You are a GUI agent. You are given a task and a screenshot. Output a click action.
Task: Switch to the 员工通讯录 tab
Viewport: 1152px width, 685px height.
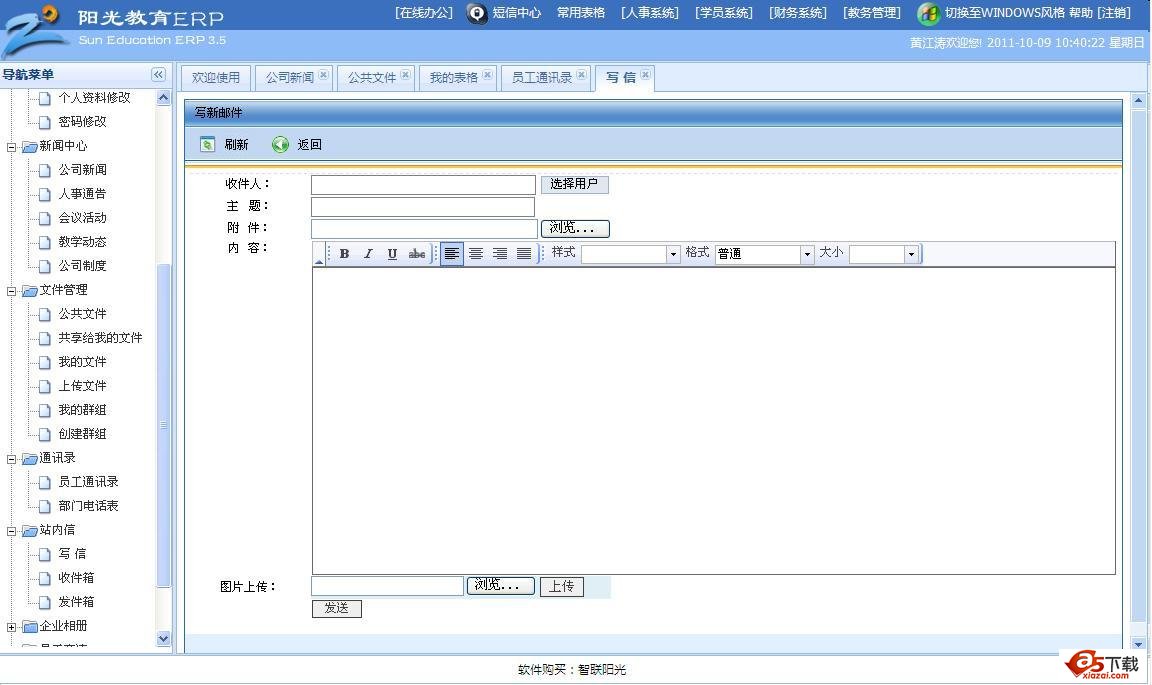pyautogui.click(x=541, y=78)
